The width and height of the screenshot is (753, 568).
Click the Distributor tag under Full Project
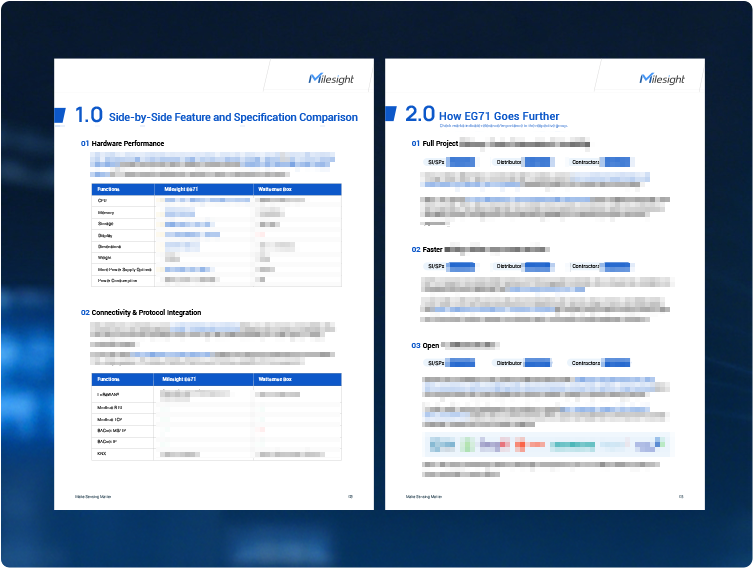click(523, 162)
